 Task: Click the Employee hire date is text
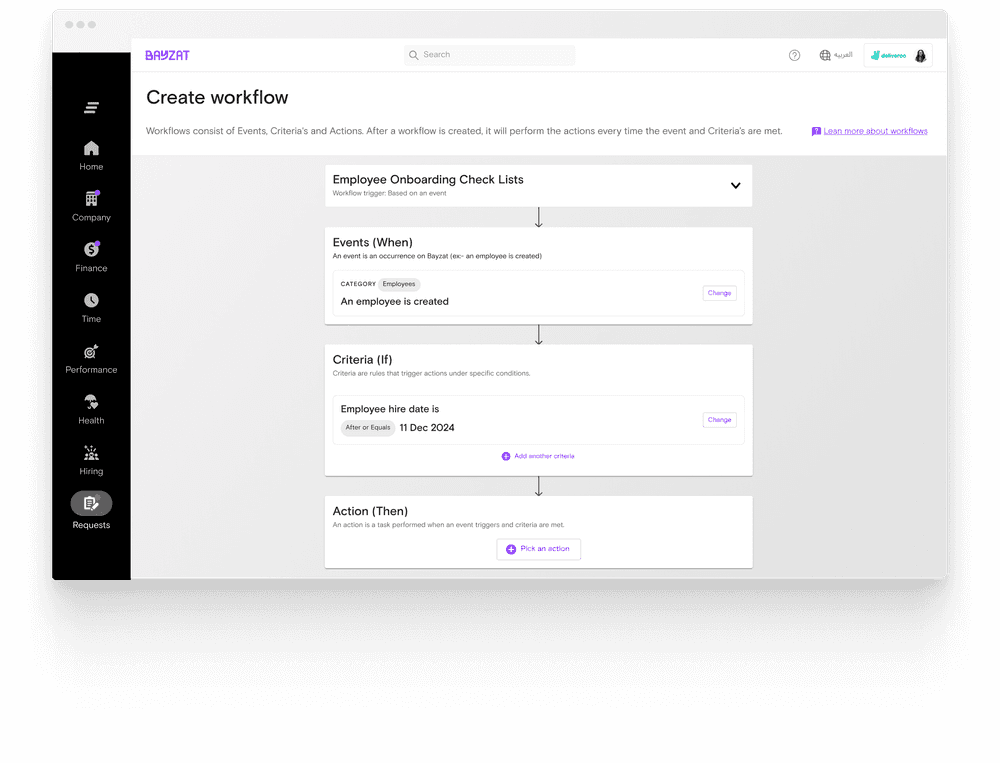(x=390, y=409)
